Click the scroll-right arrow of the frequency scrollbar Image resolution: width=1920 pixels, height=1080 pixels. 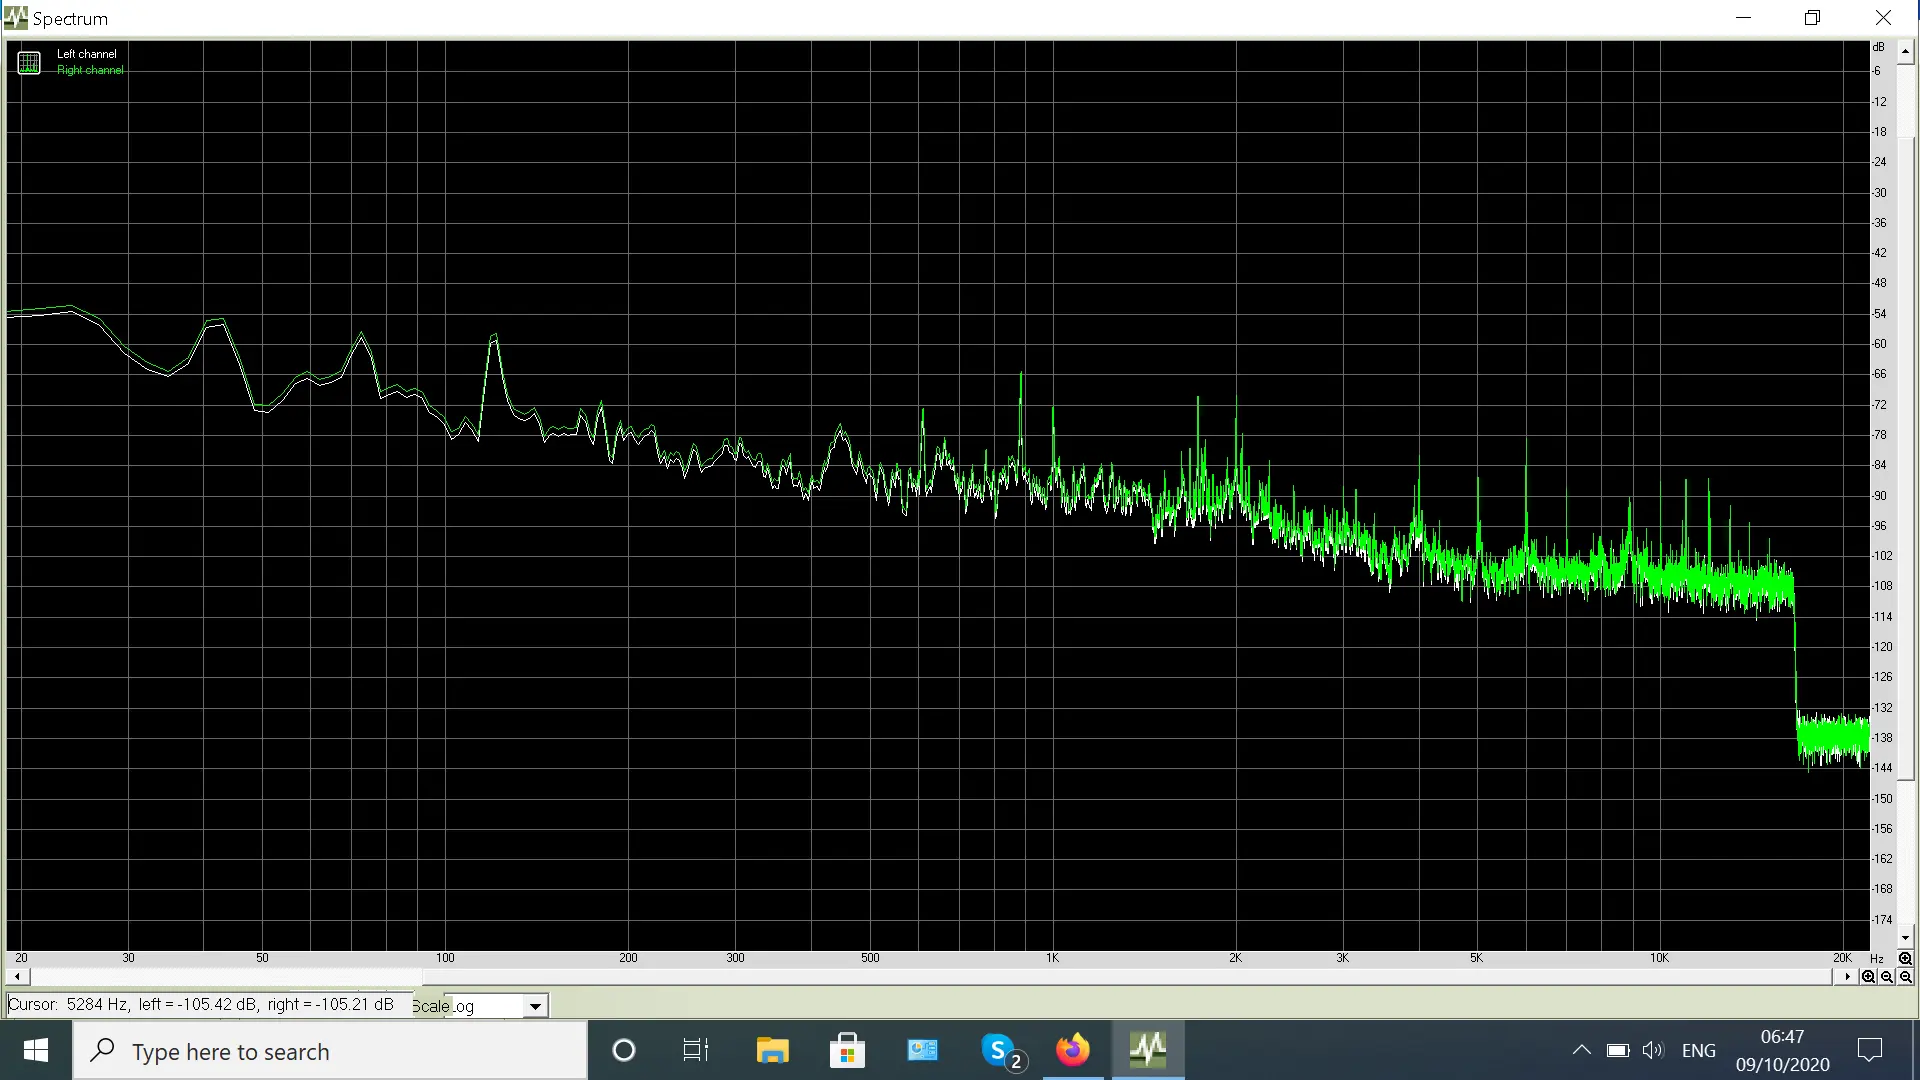coord(1847,977)
